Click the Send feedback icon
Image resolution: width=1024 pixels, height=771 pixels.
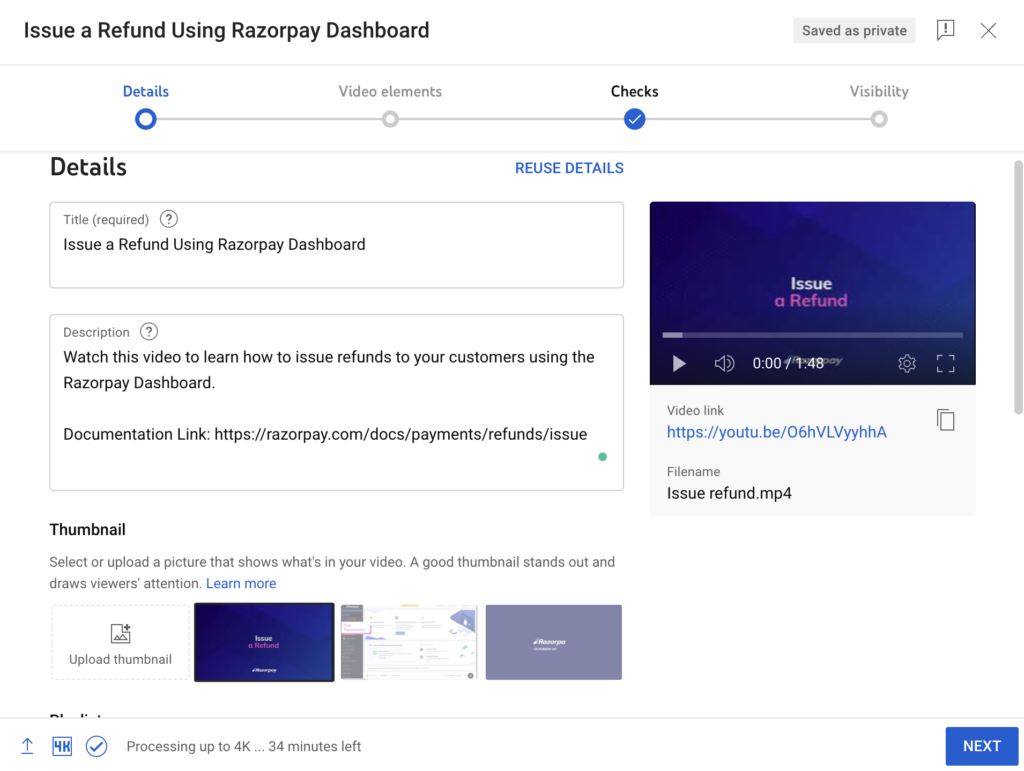(x=945, y=30)
